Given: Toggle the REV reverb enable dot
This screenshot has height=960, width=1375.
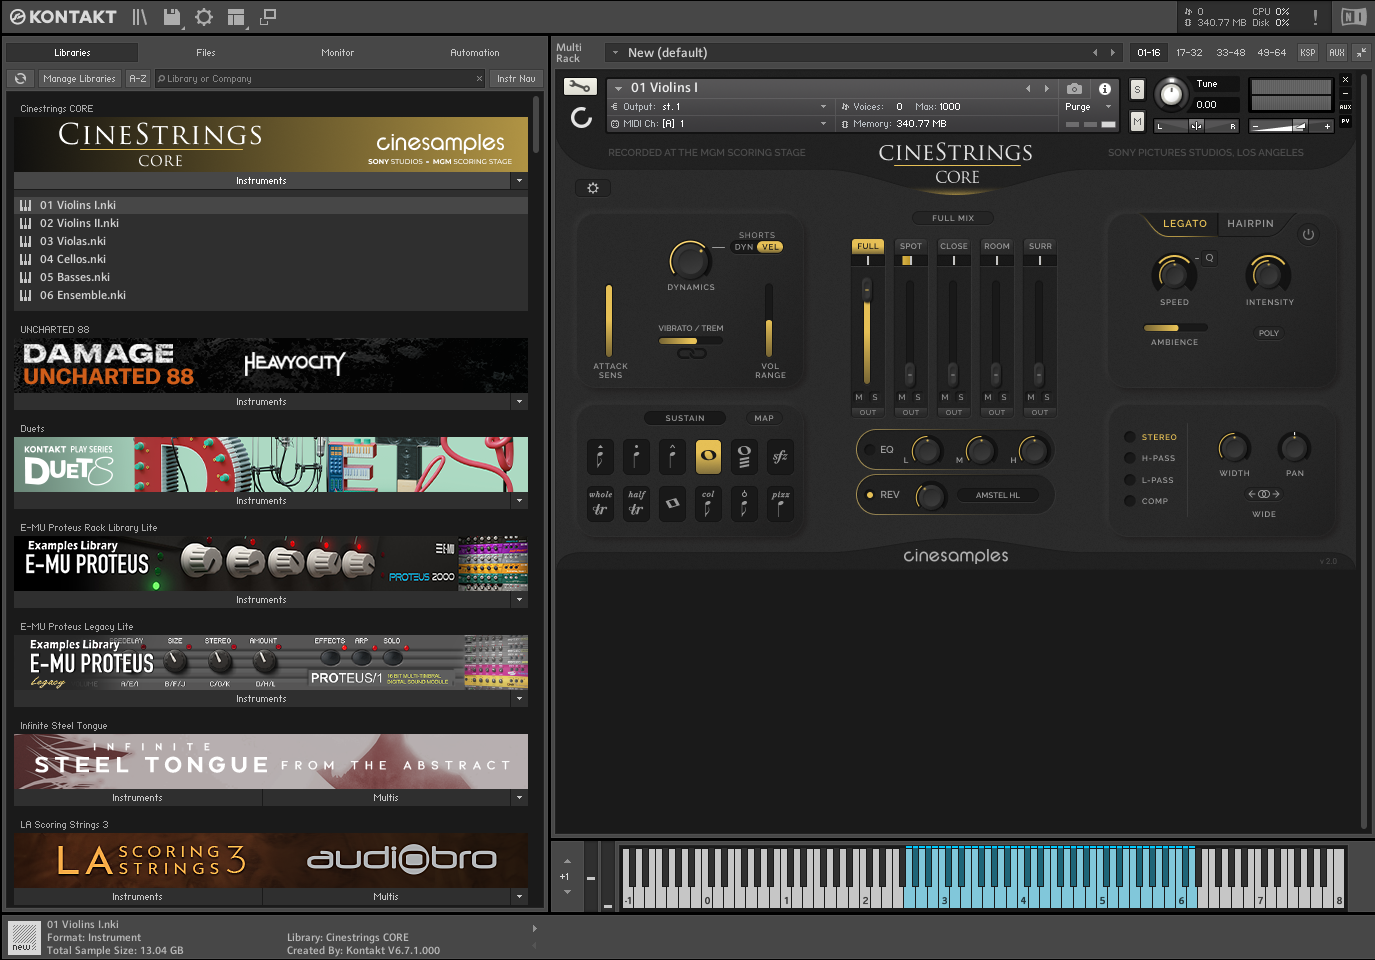Looking at the screenshot, I should click(x=870, y=495).
